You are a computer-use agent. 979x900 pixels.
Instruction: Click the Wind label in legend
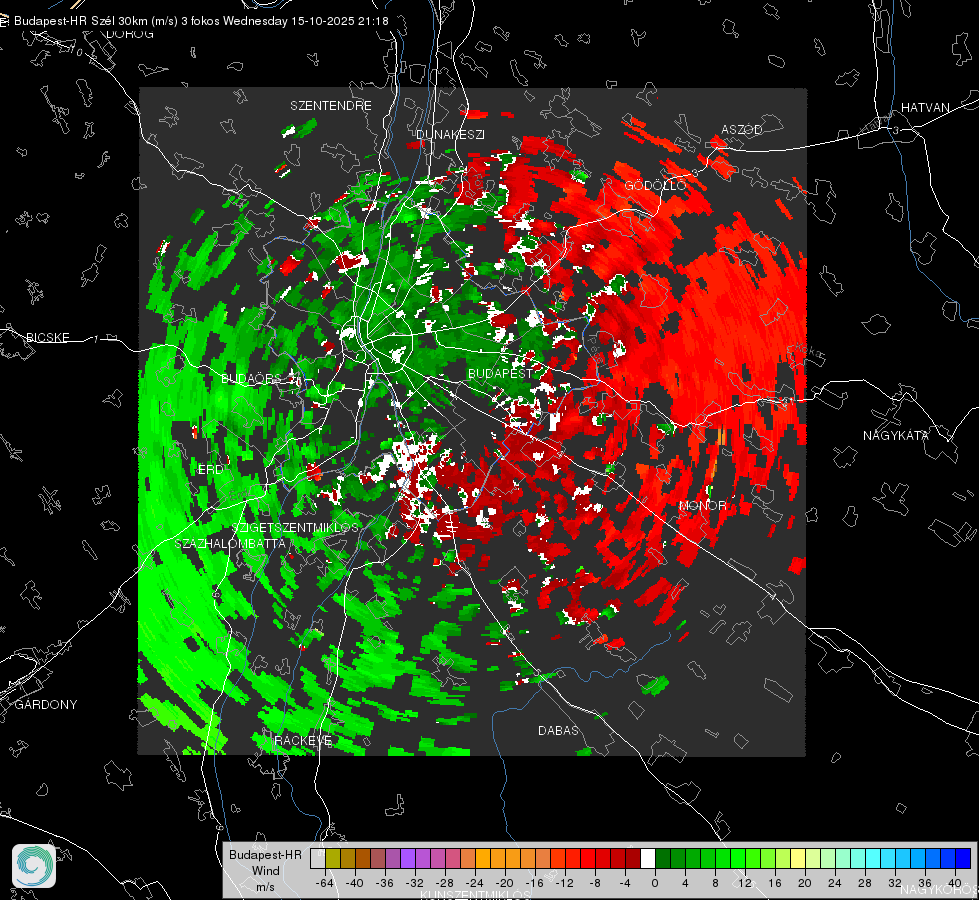(x=265, y=871)
